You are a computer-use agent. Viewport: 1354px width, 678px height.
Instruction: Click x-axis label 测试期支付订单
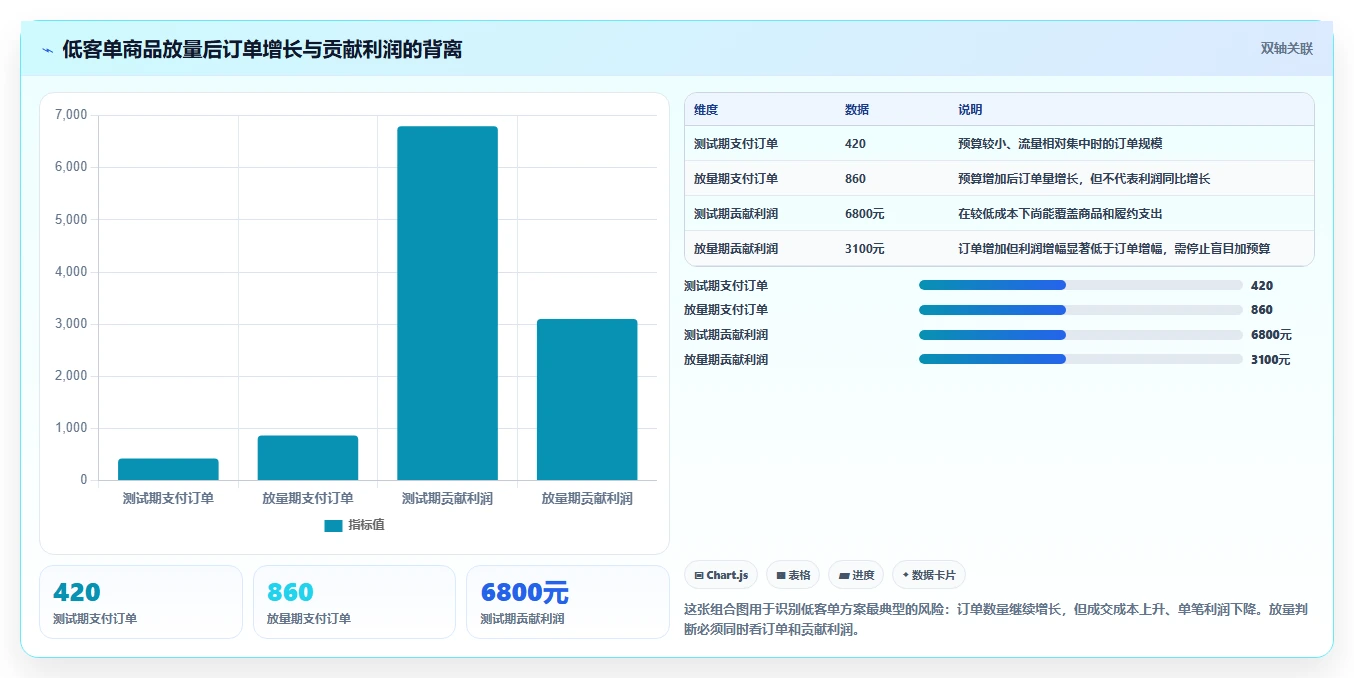168,498
